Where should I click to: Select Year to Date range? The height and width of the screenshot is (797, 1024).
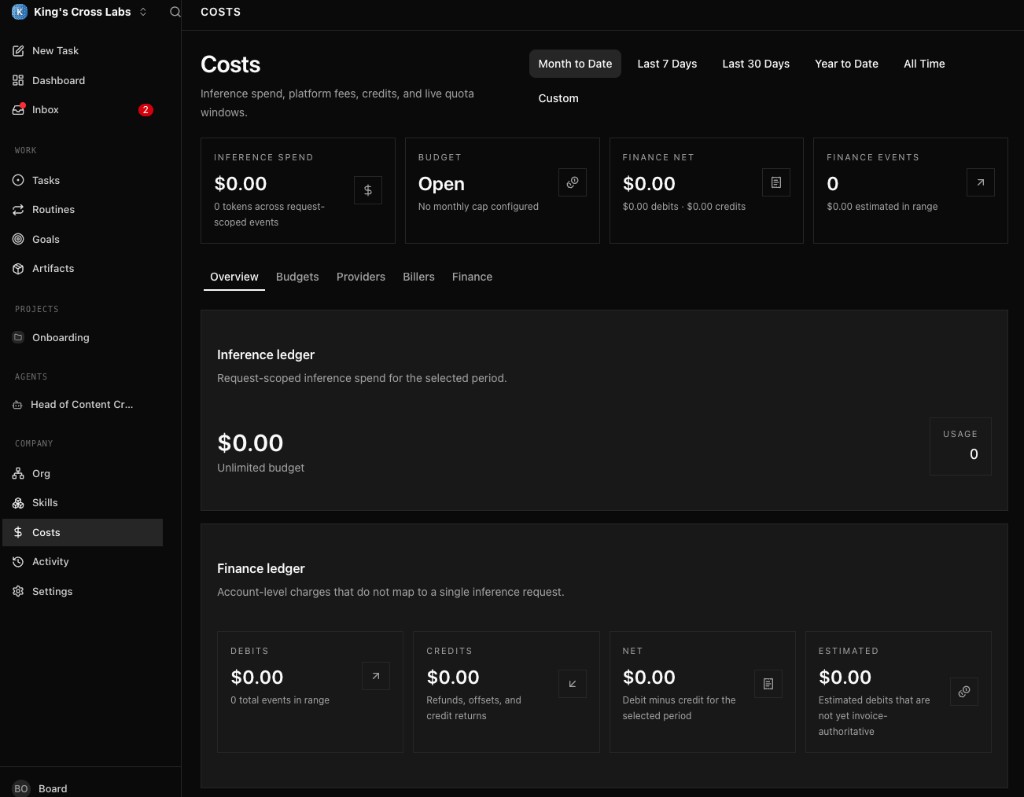846,64
